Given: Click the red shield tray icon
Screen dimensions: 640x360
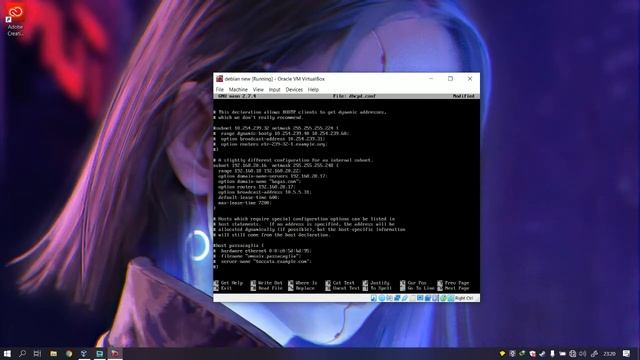Looking at the screenshot, I should 533,353.
